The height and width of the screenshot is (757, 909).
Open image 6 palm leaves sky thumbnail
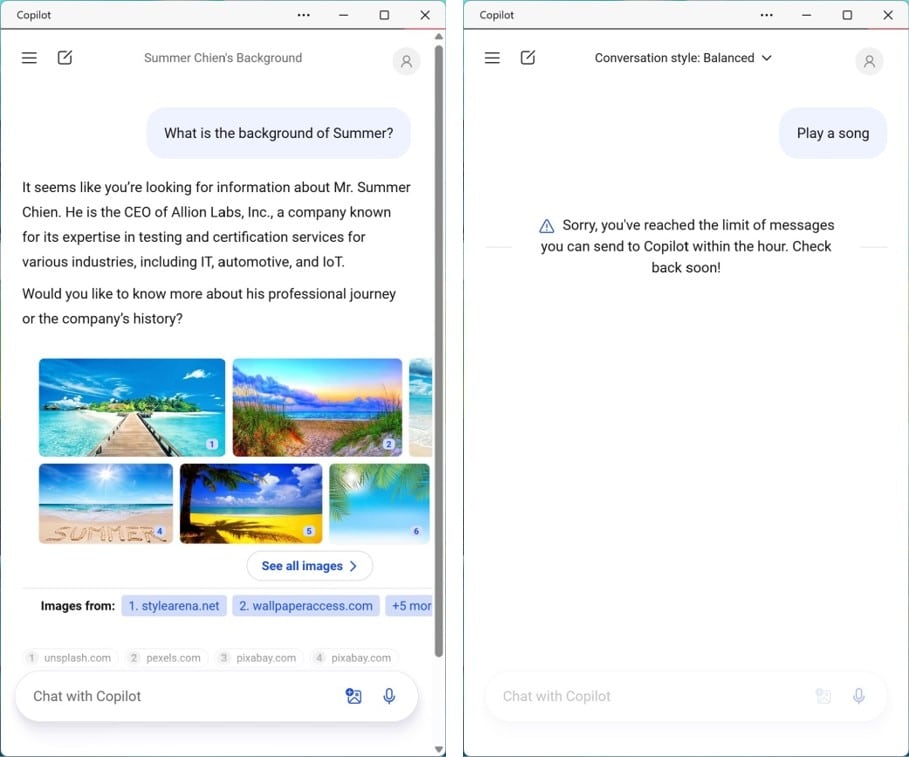tap(380, 504)
